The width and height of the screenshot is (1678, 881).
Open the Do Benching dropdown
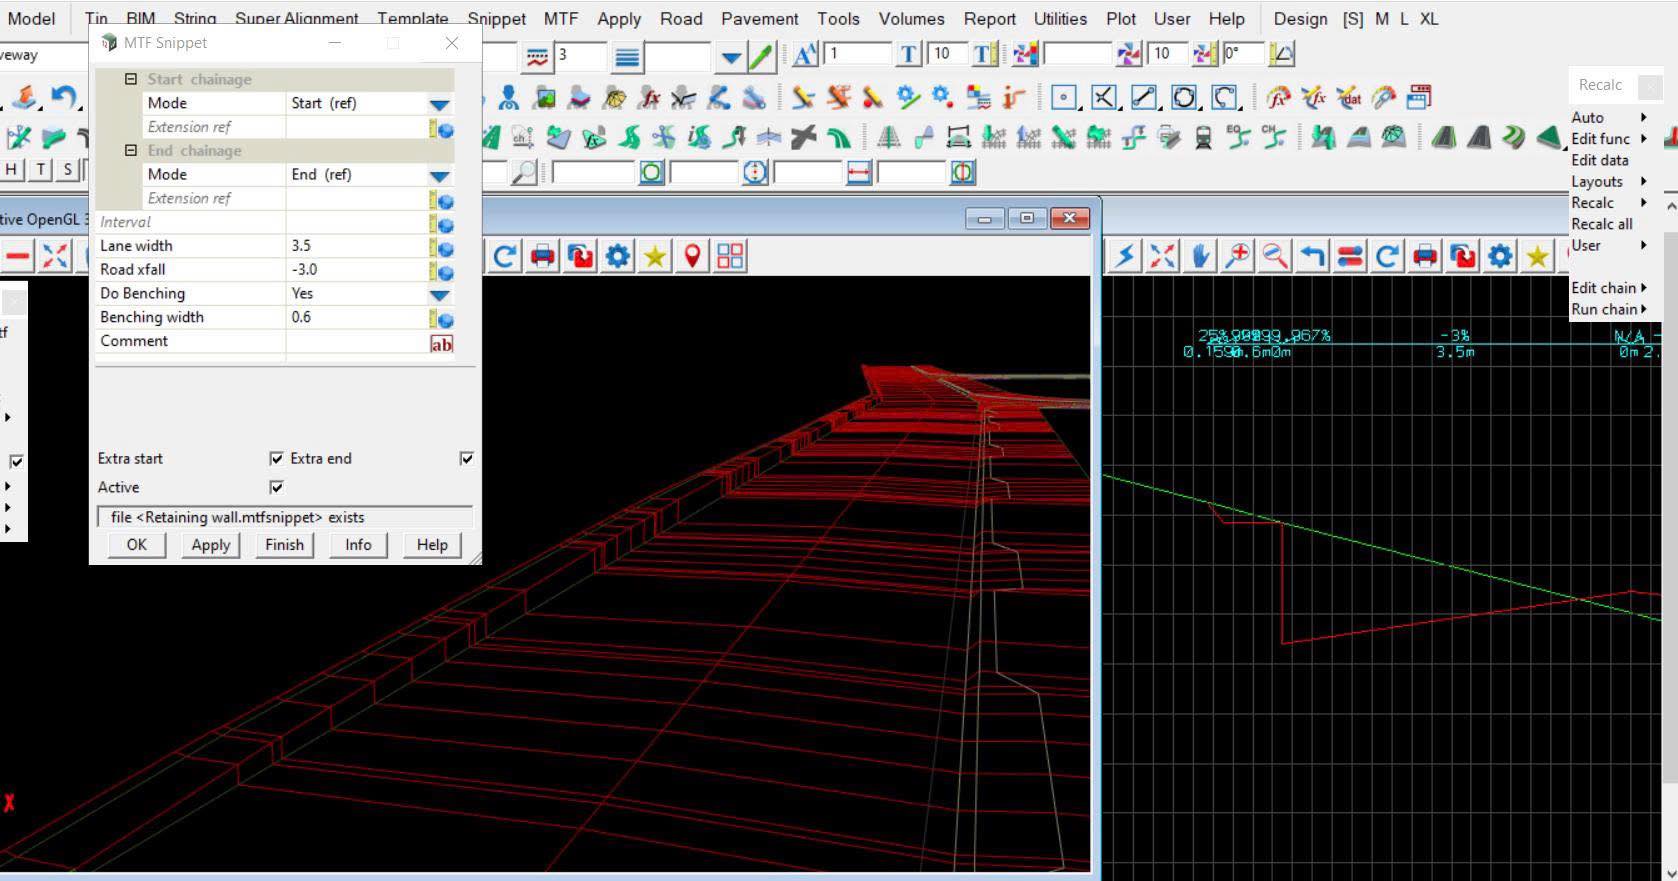point(439,295)
